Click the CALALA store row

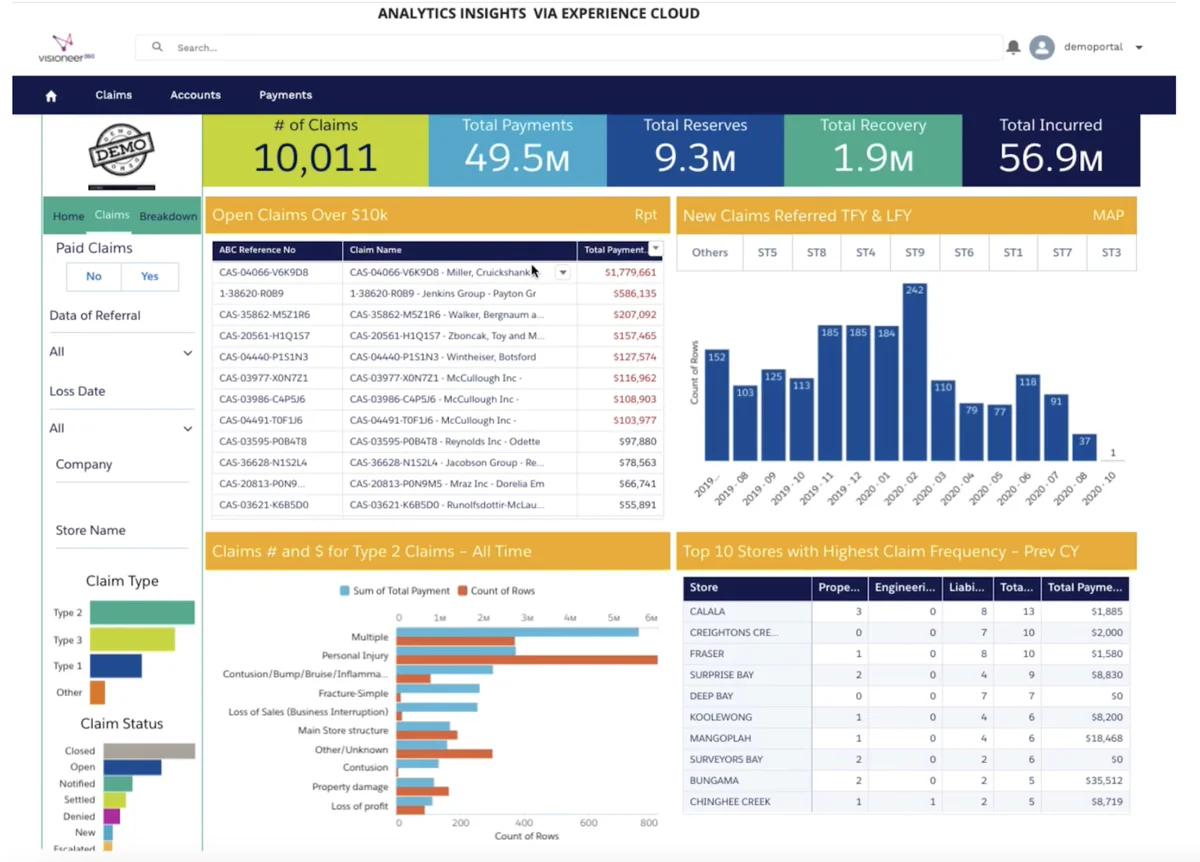(906, 611)
